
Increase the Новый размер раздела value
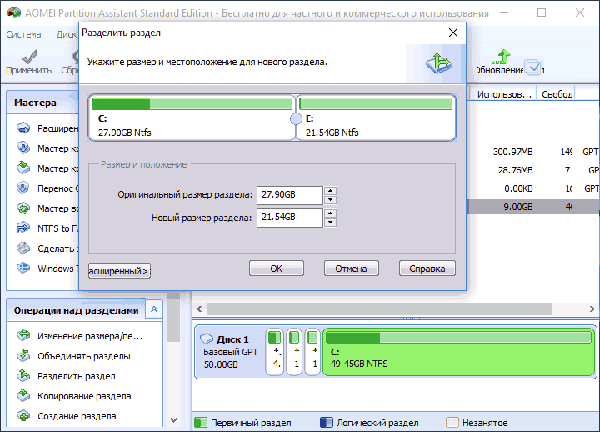(330, 213)
